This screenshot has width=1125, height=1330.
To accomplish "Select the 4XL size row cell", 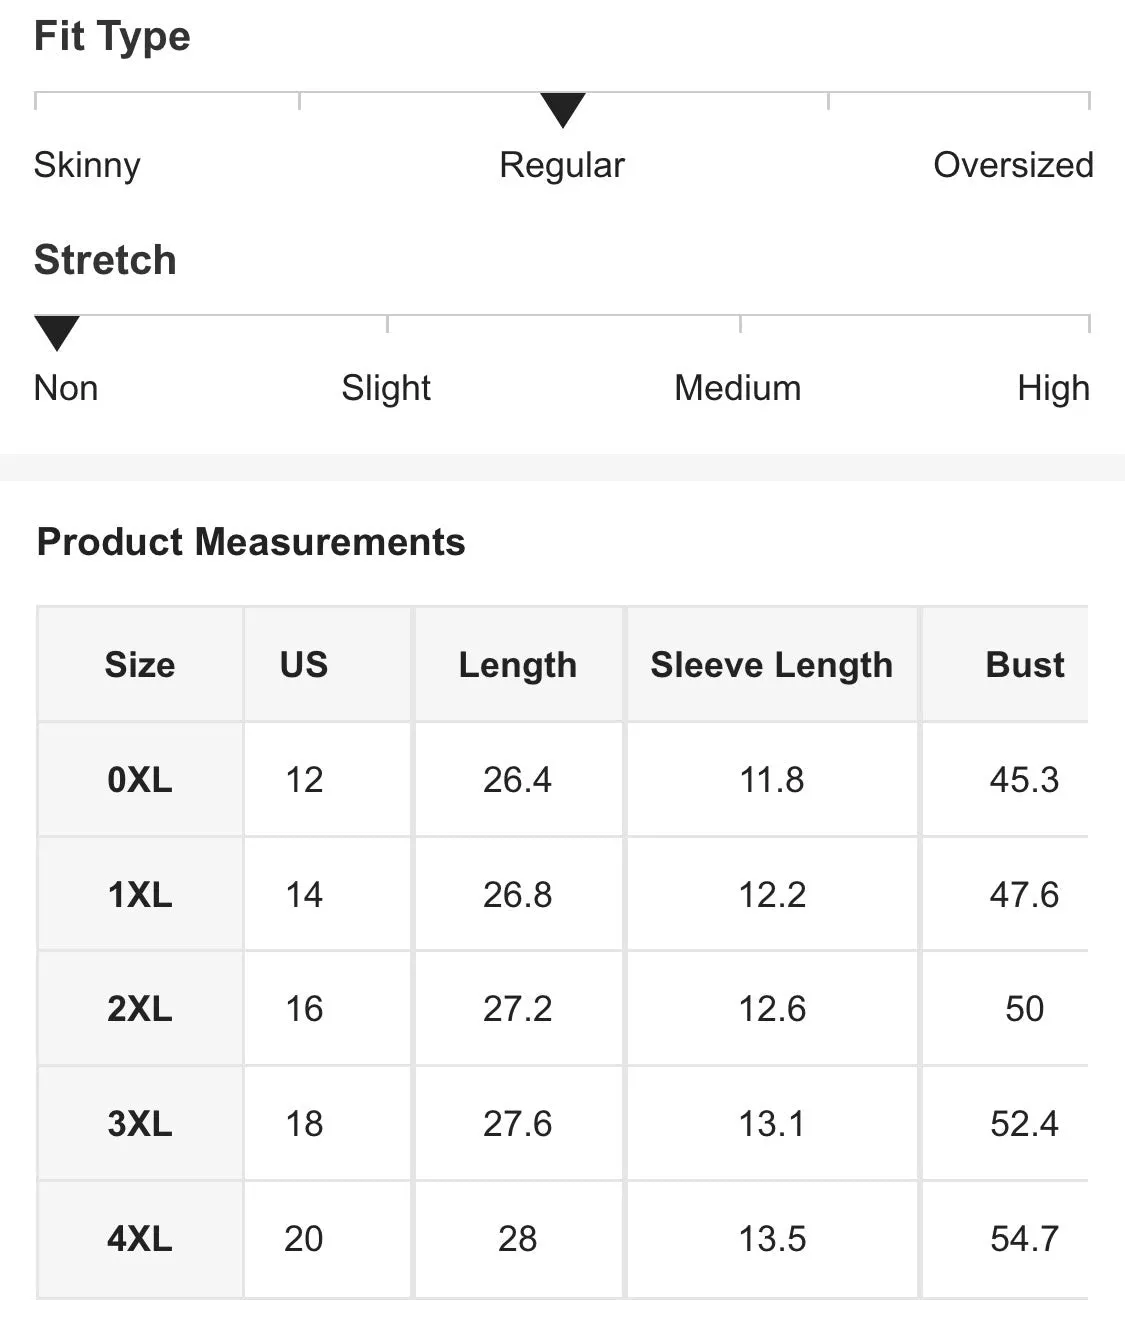I will click(x=140, y=1238).
